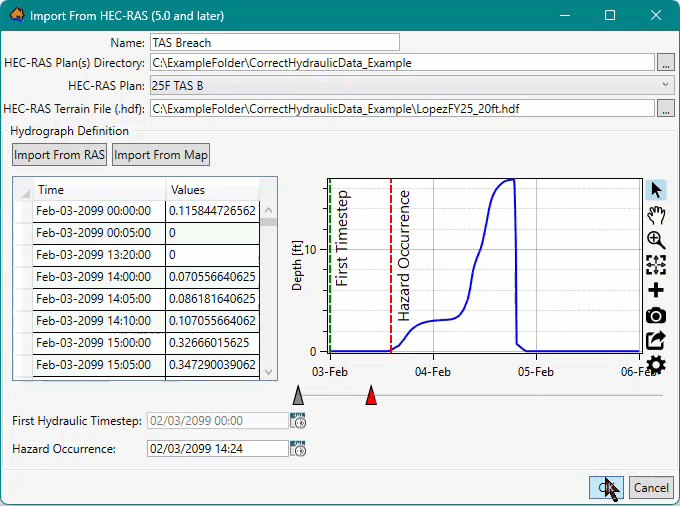The width and height of the screenshot is (680, 506).
Task: Click the Time column header
Action: 99,190
